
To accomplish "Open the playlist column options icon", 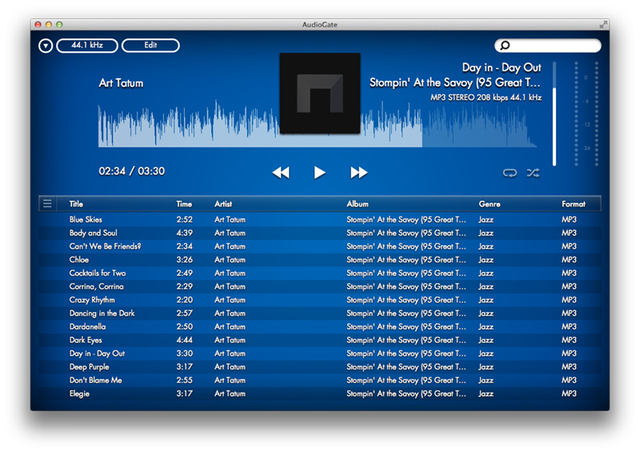I will (47, 203).
